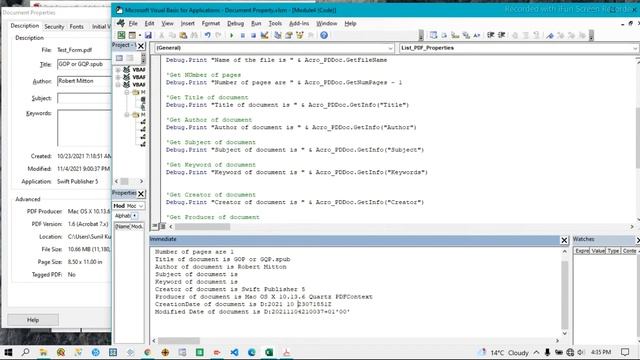Save the VBA project with floppy icon
640x360 pixels.
tap(148, 36)
